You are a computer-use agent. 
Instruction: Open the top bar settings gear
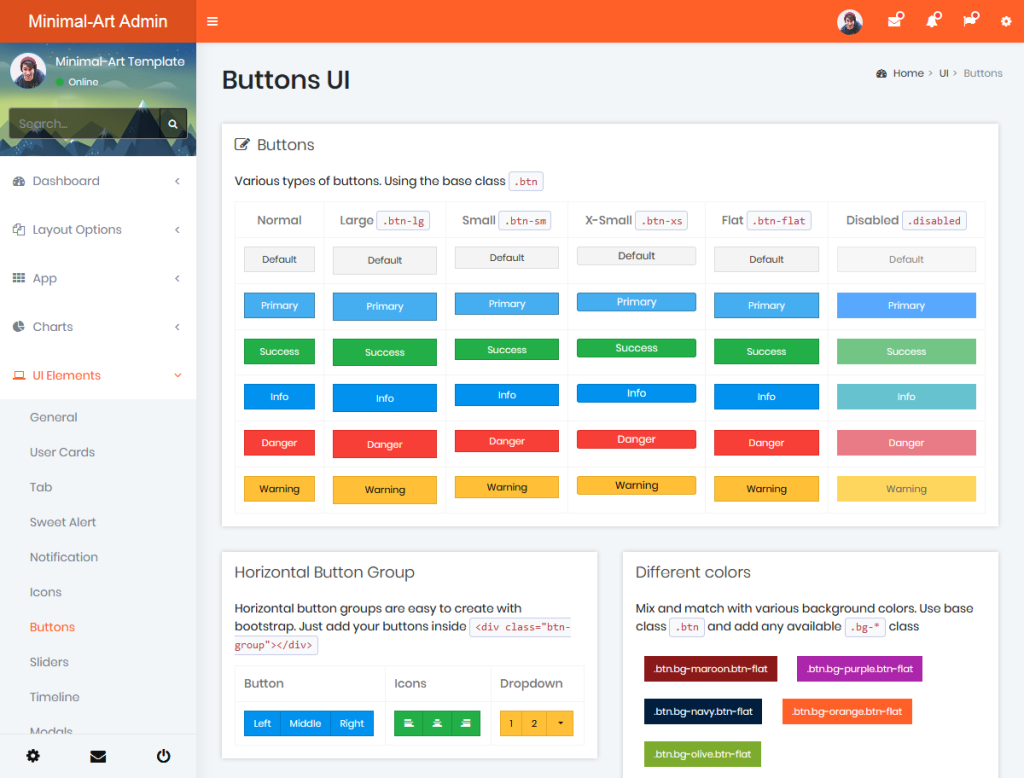click(x=1006, y=22)
